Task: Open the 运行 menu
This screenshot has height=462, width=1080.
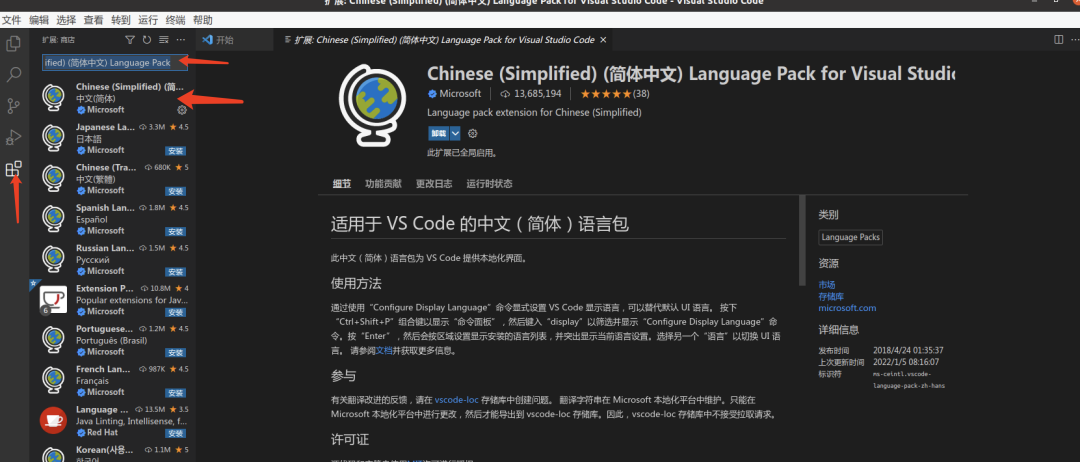Action: (x=148, y=20)
